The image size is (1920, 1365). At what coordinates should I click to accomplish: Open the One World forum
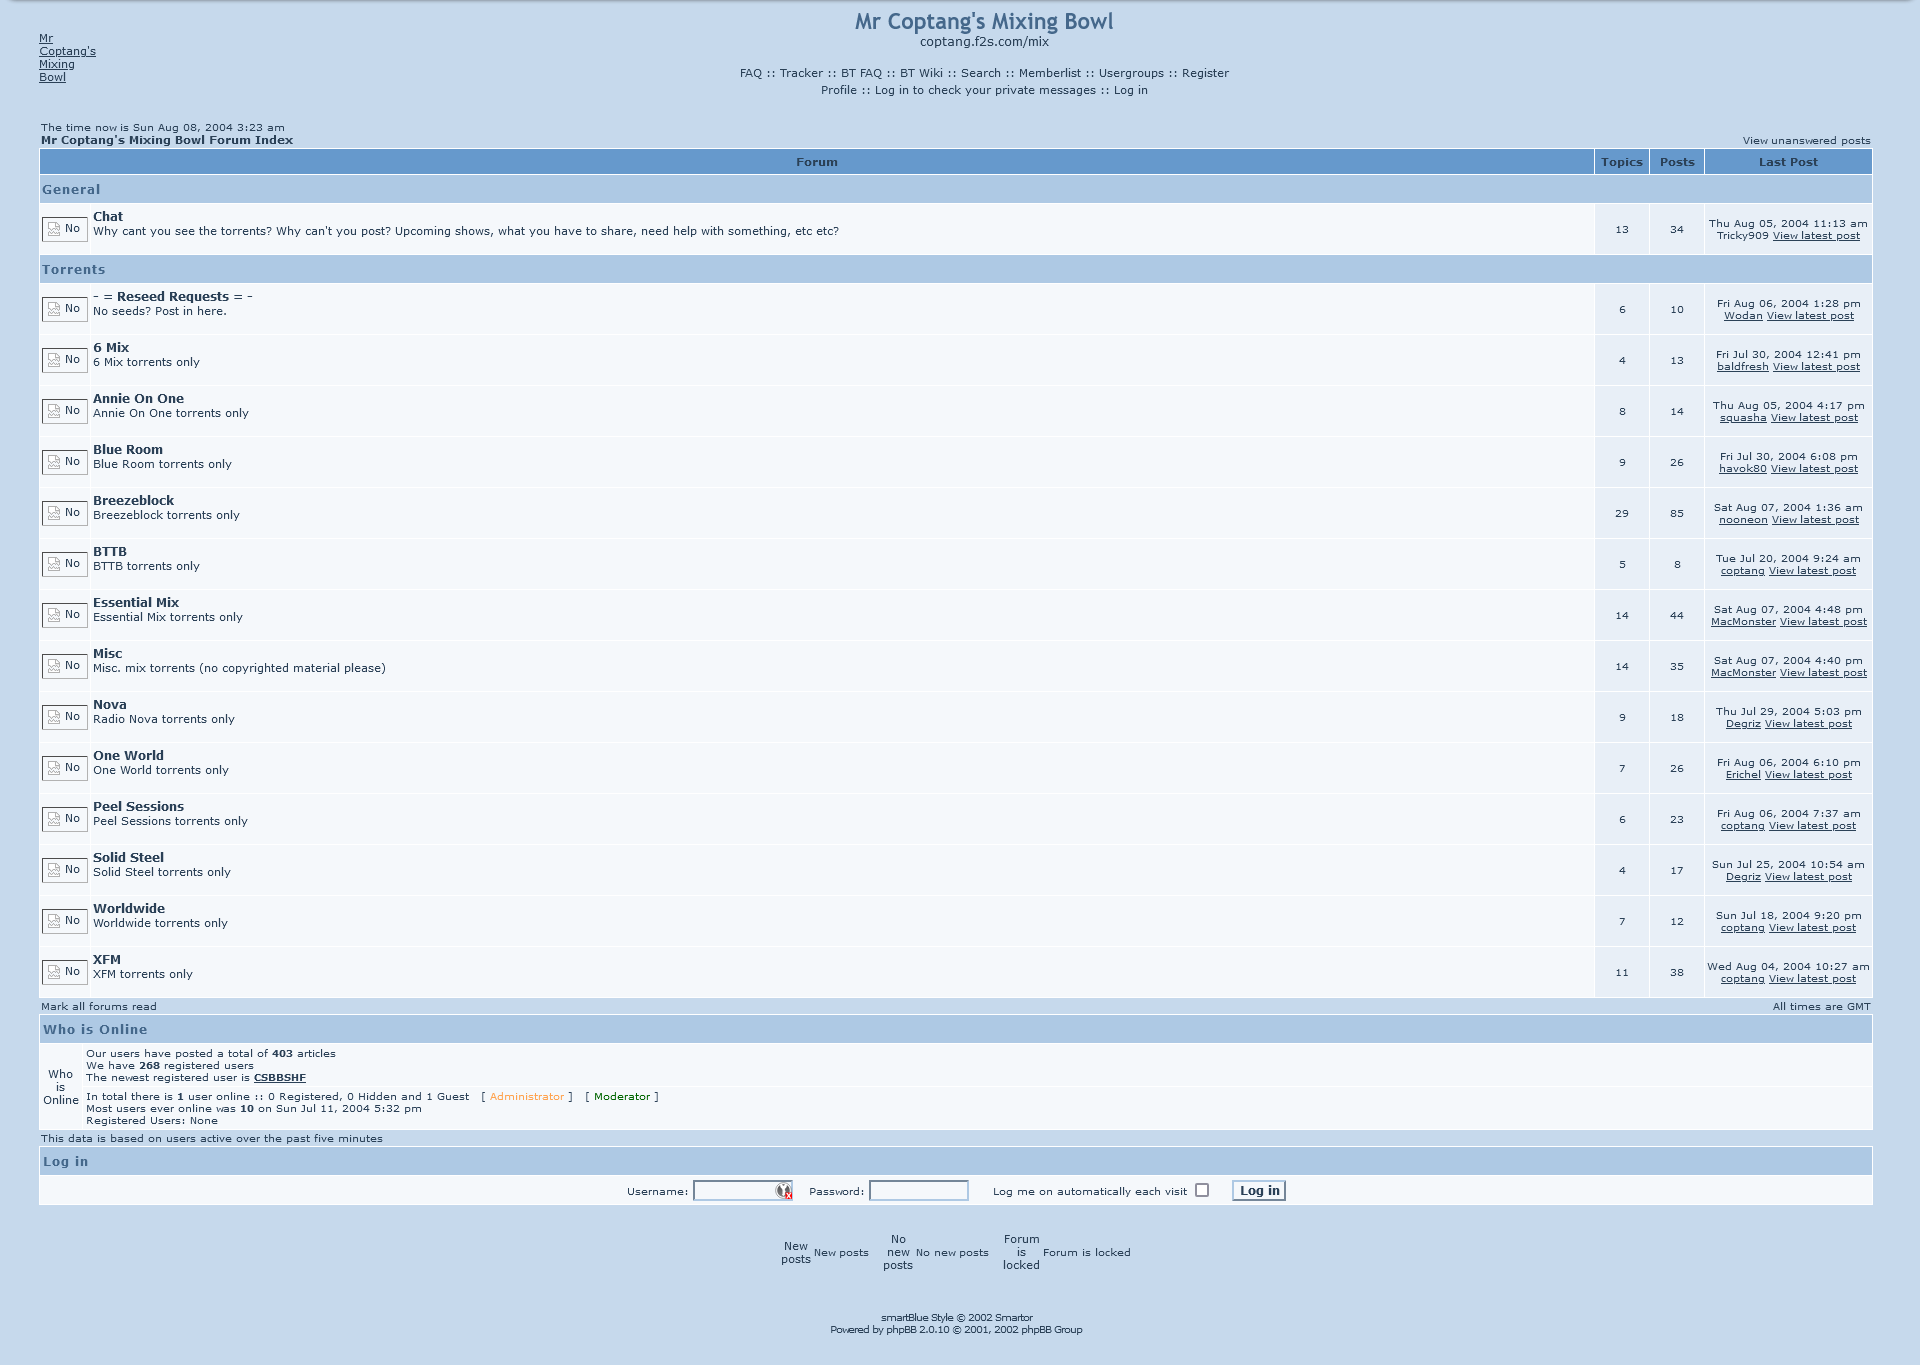(x=128, y=756)
